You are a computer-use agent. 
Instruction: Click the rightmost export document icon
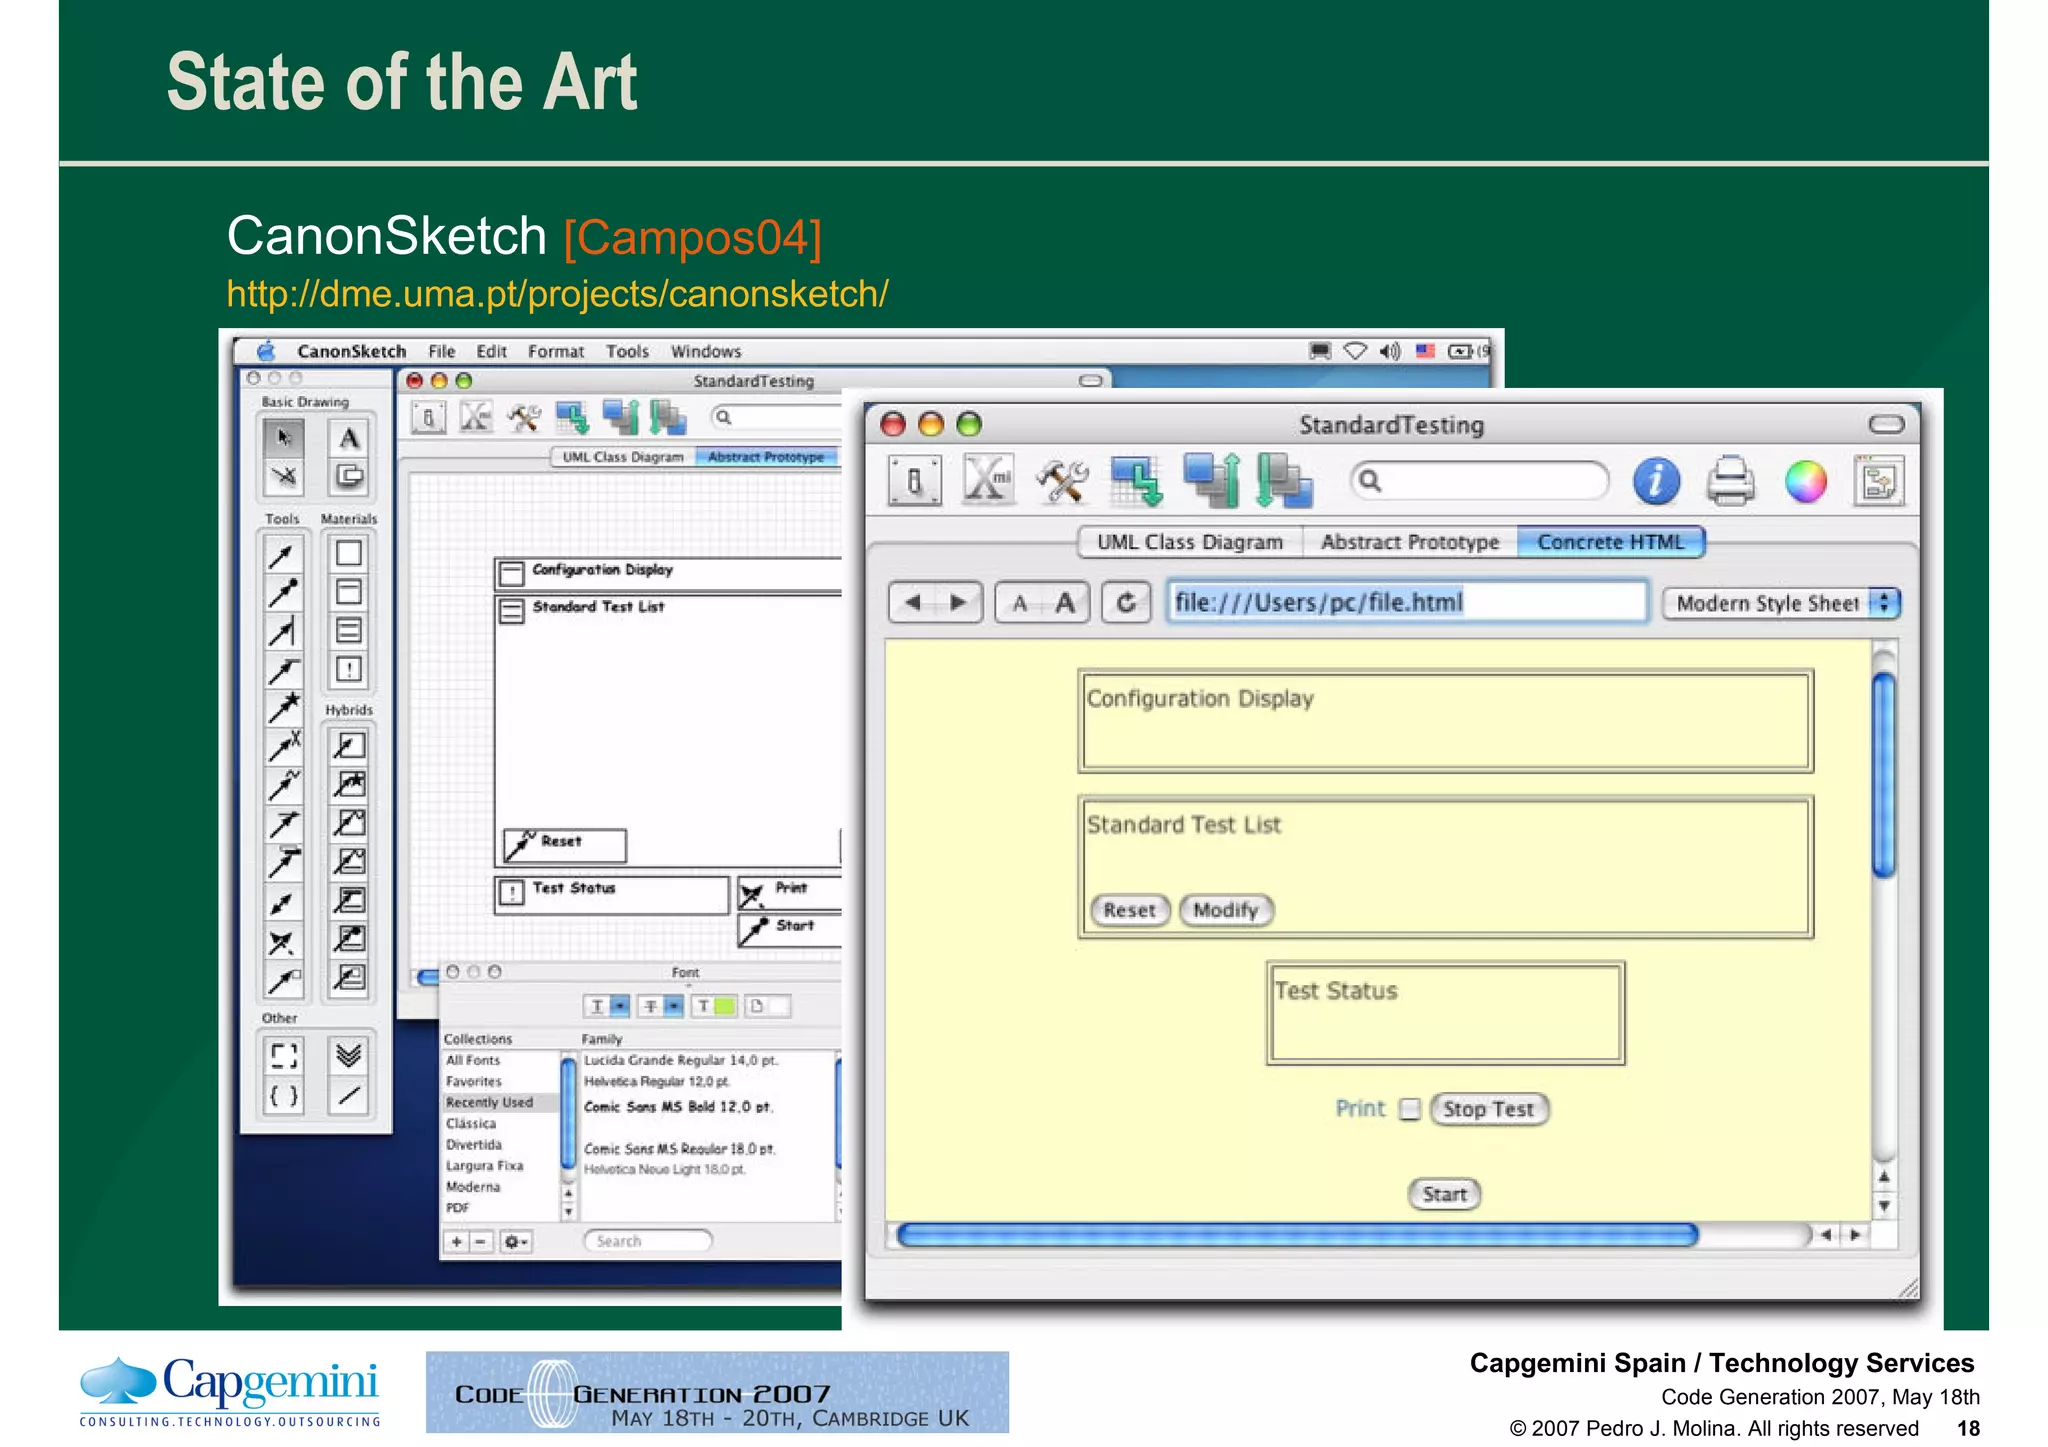coord(1878,481)
